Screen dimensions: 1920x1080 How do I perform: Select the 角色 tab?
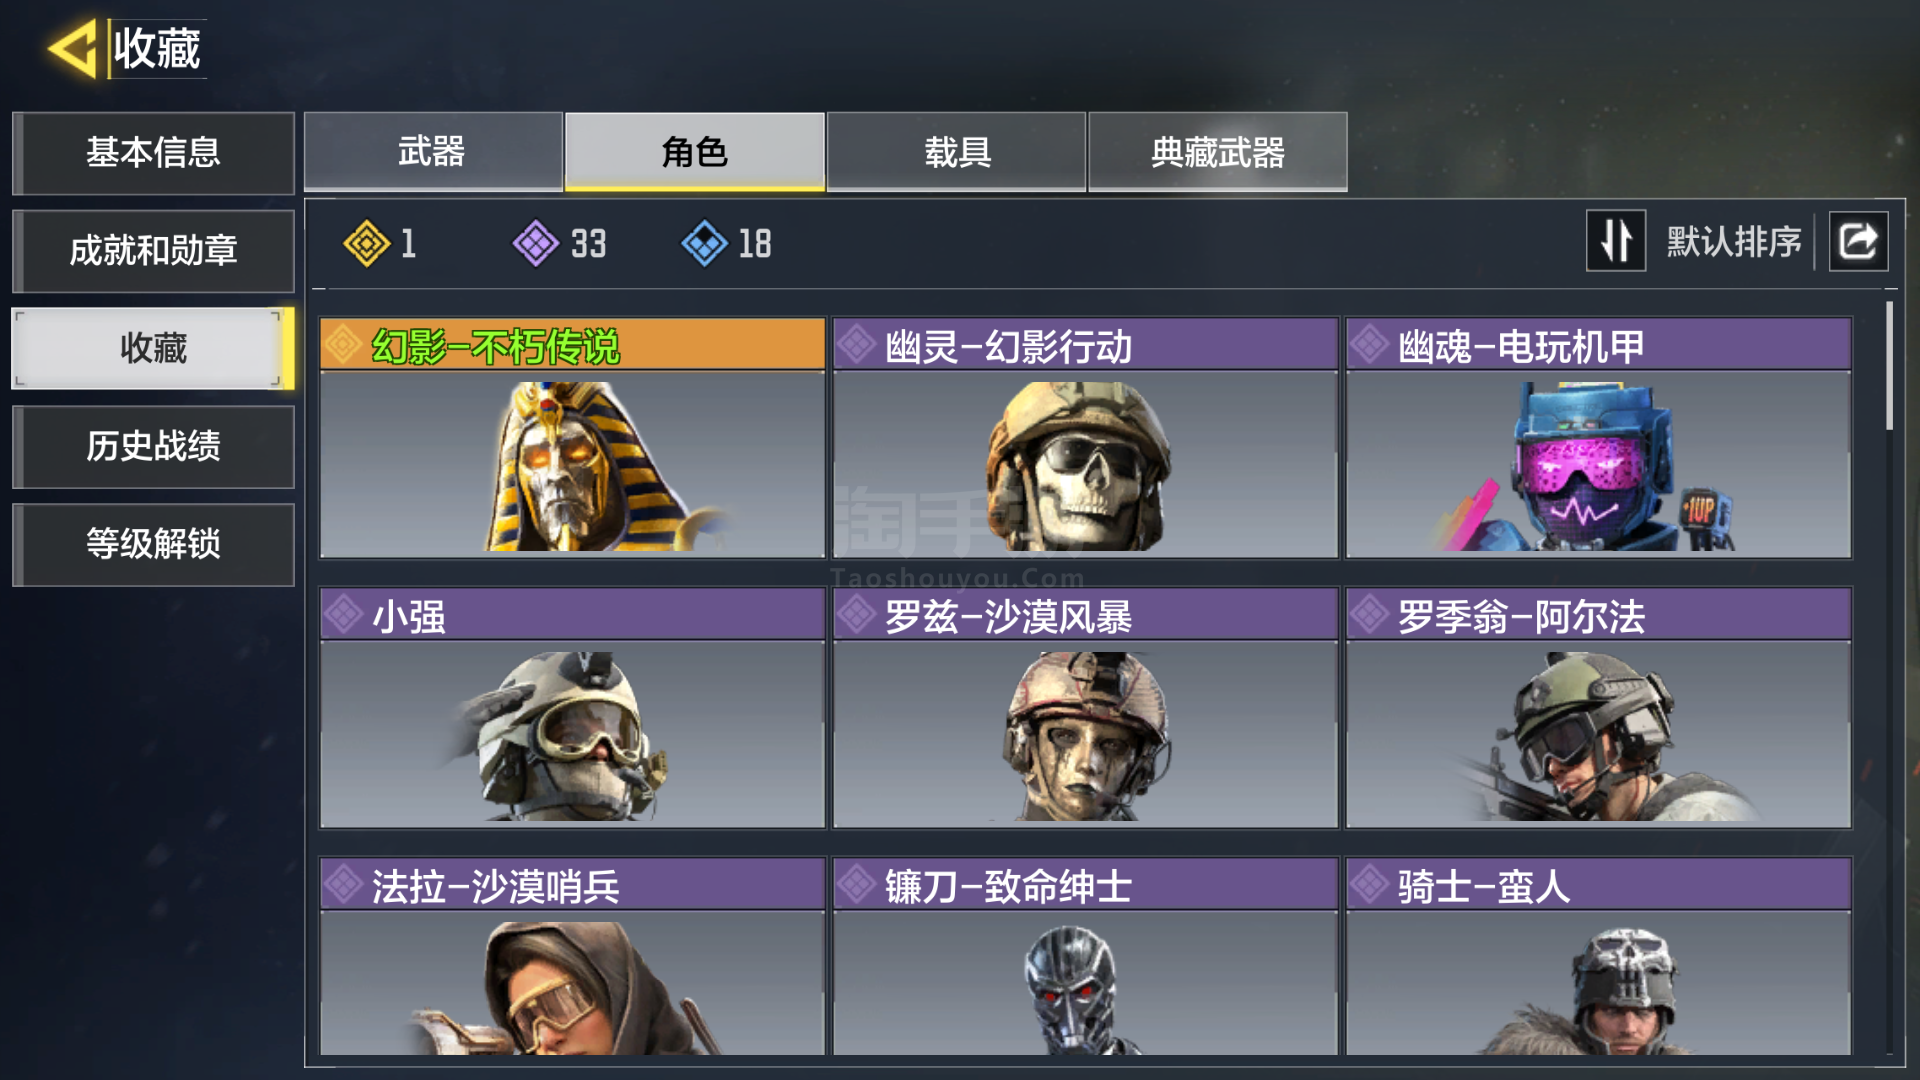694,151
